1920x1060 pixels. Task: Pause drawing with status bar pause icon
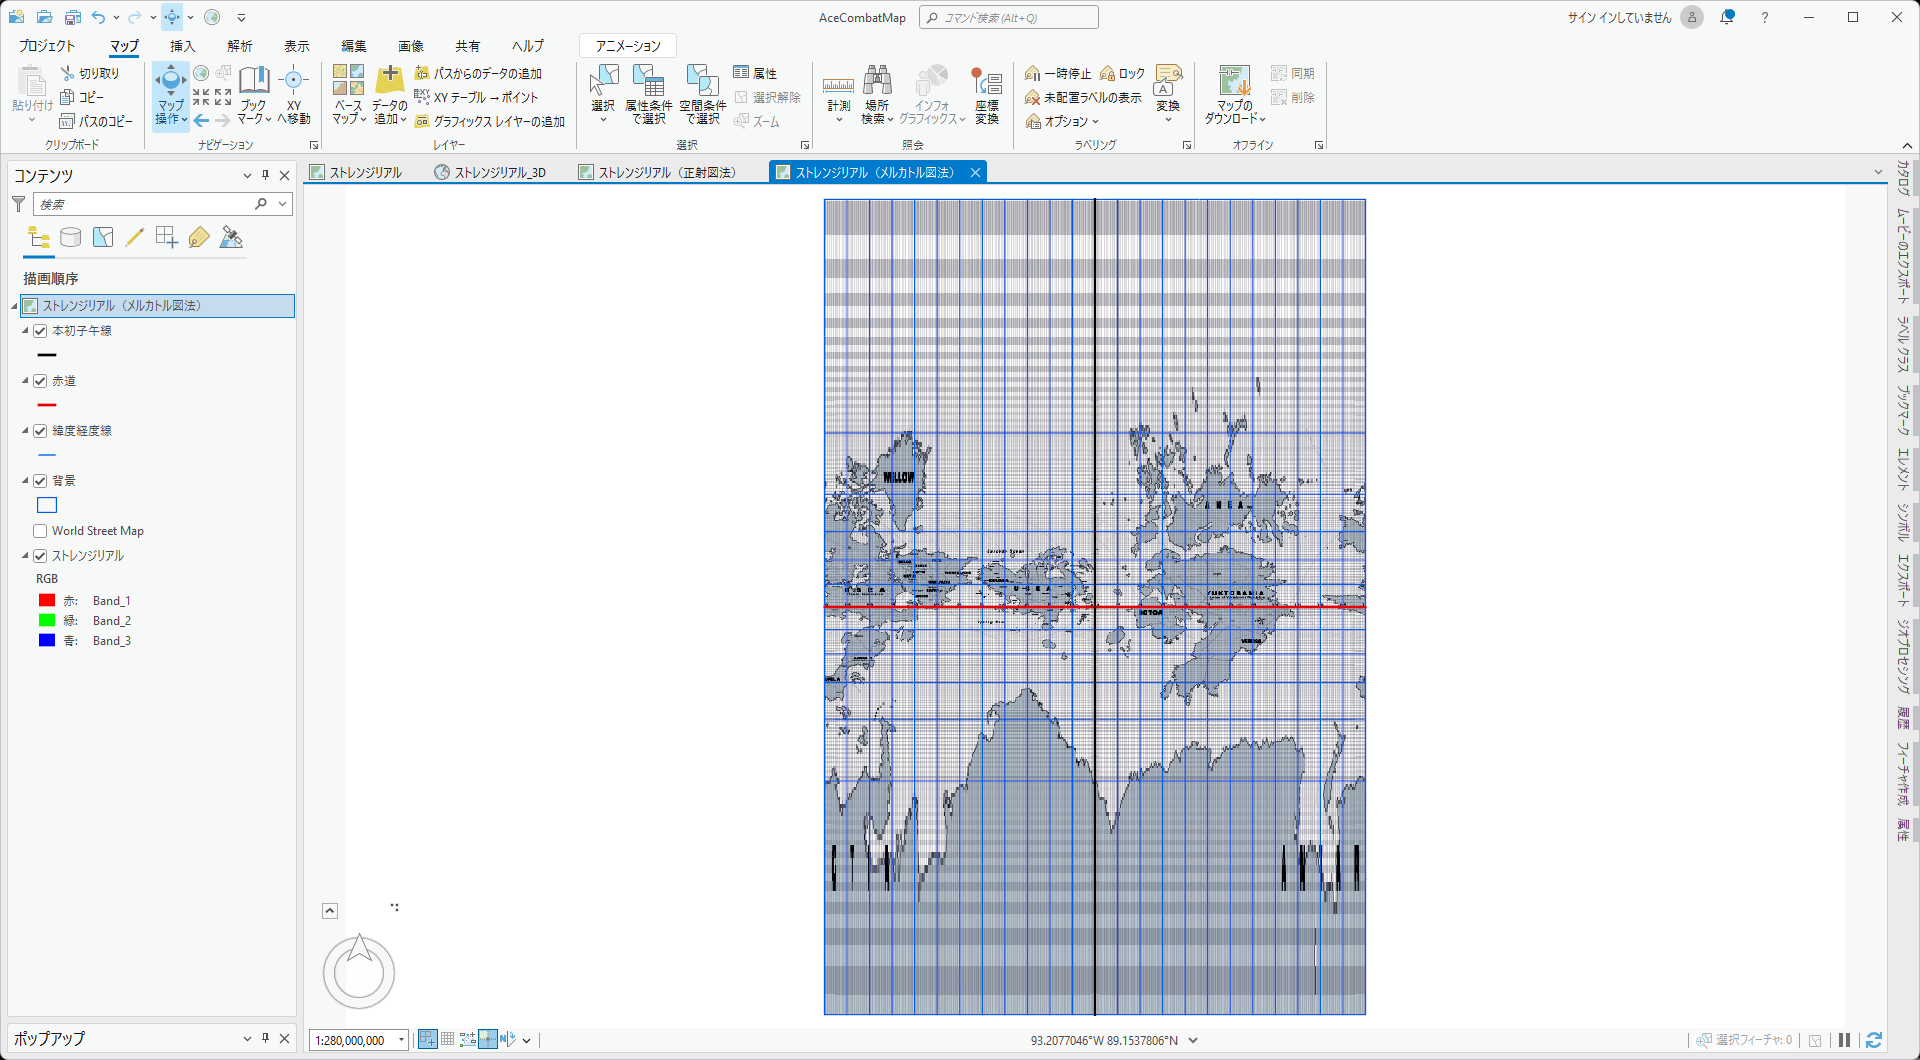tap(1844, 1040)
